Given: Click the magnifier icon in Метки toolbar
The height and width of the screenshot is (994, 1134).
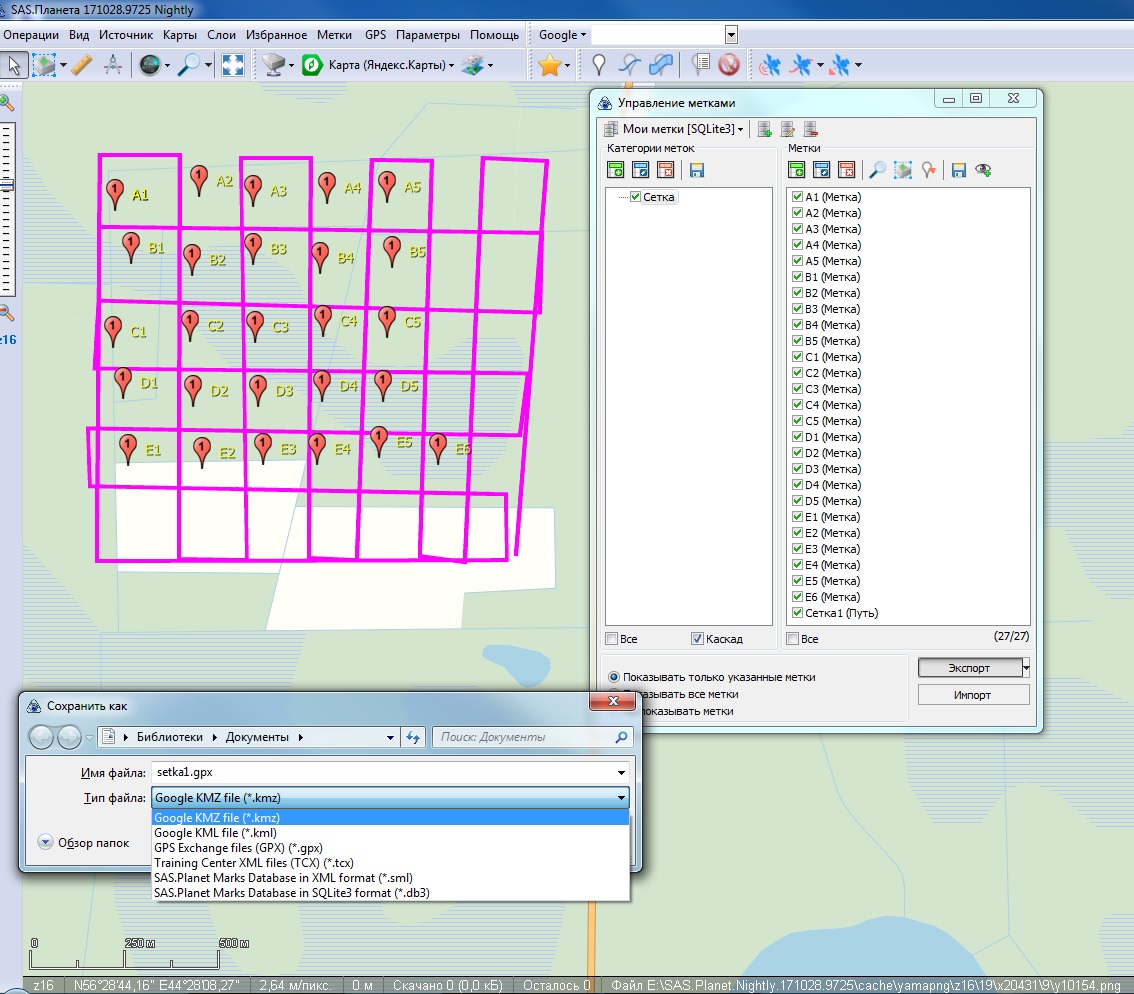Looking at the screenshot, I should pyautogui.click(x=877, y=170).
